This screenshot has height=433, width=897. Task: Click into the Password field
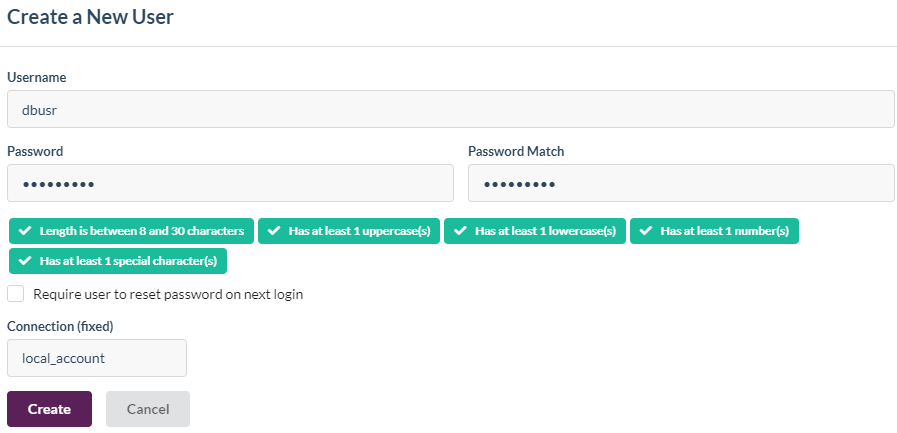230,184
